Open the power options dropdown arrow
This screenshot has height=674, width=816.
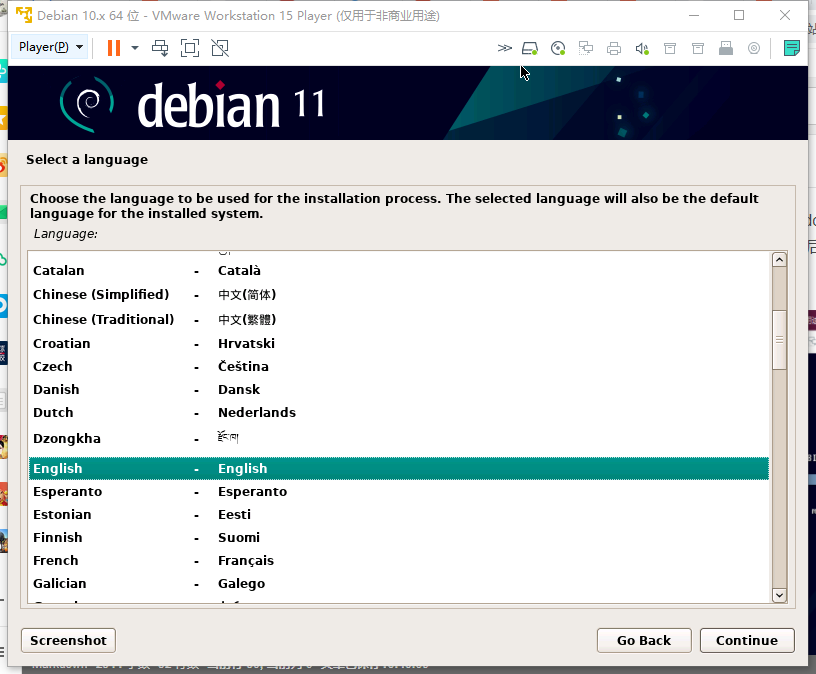[x=135, y=48]
